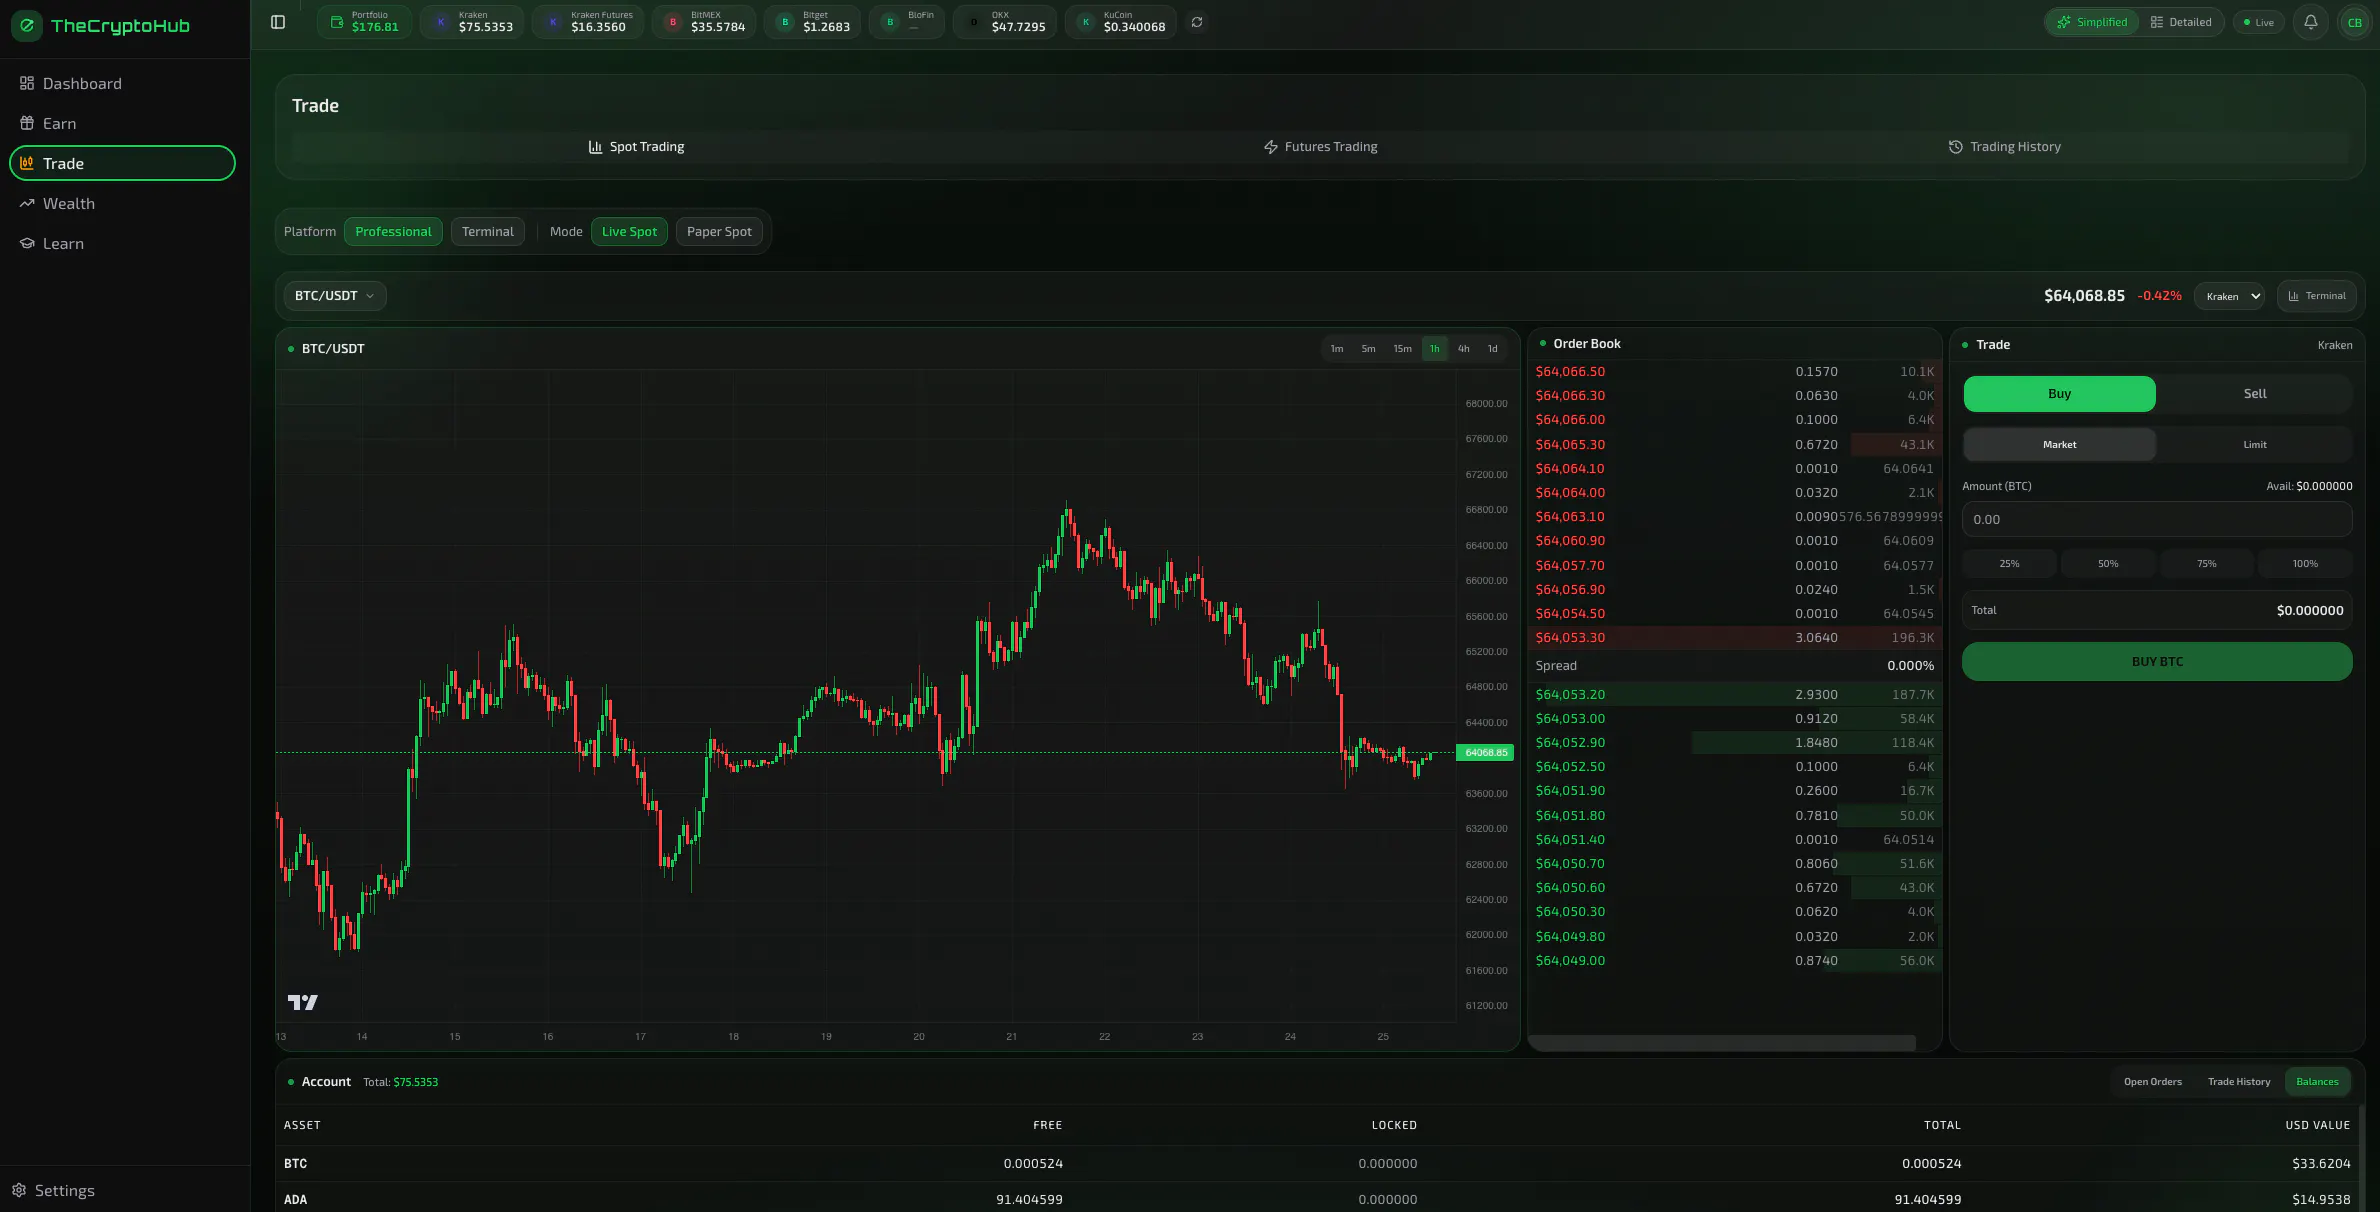Open the notifications bell
The height and width of the screenshot is (1212, 2380).
(x=2311, y=22)
